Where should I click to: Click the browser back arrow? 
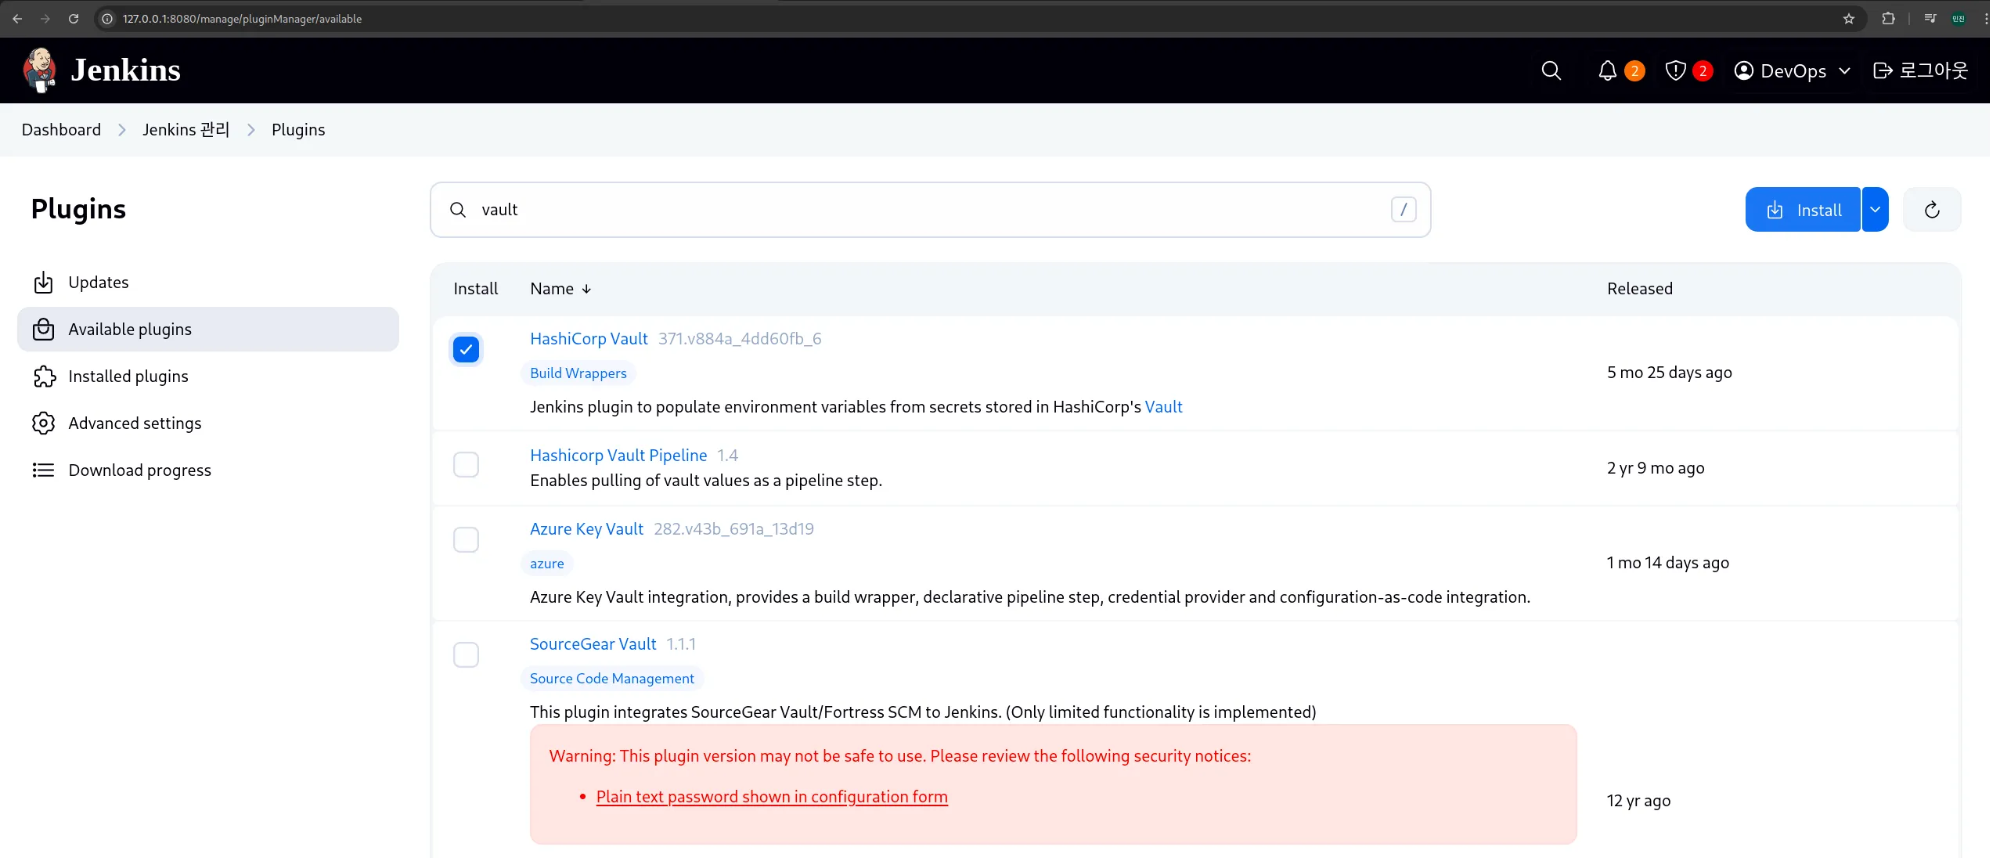(17, 18)
